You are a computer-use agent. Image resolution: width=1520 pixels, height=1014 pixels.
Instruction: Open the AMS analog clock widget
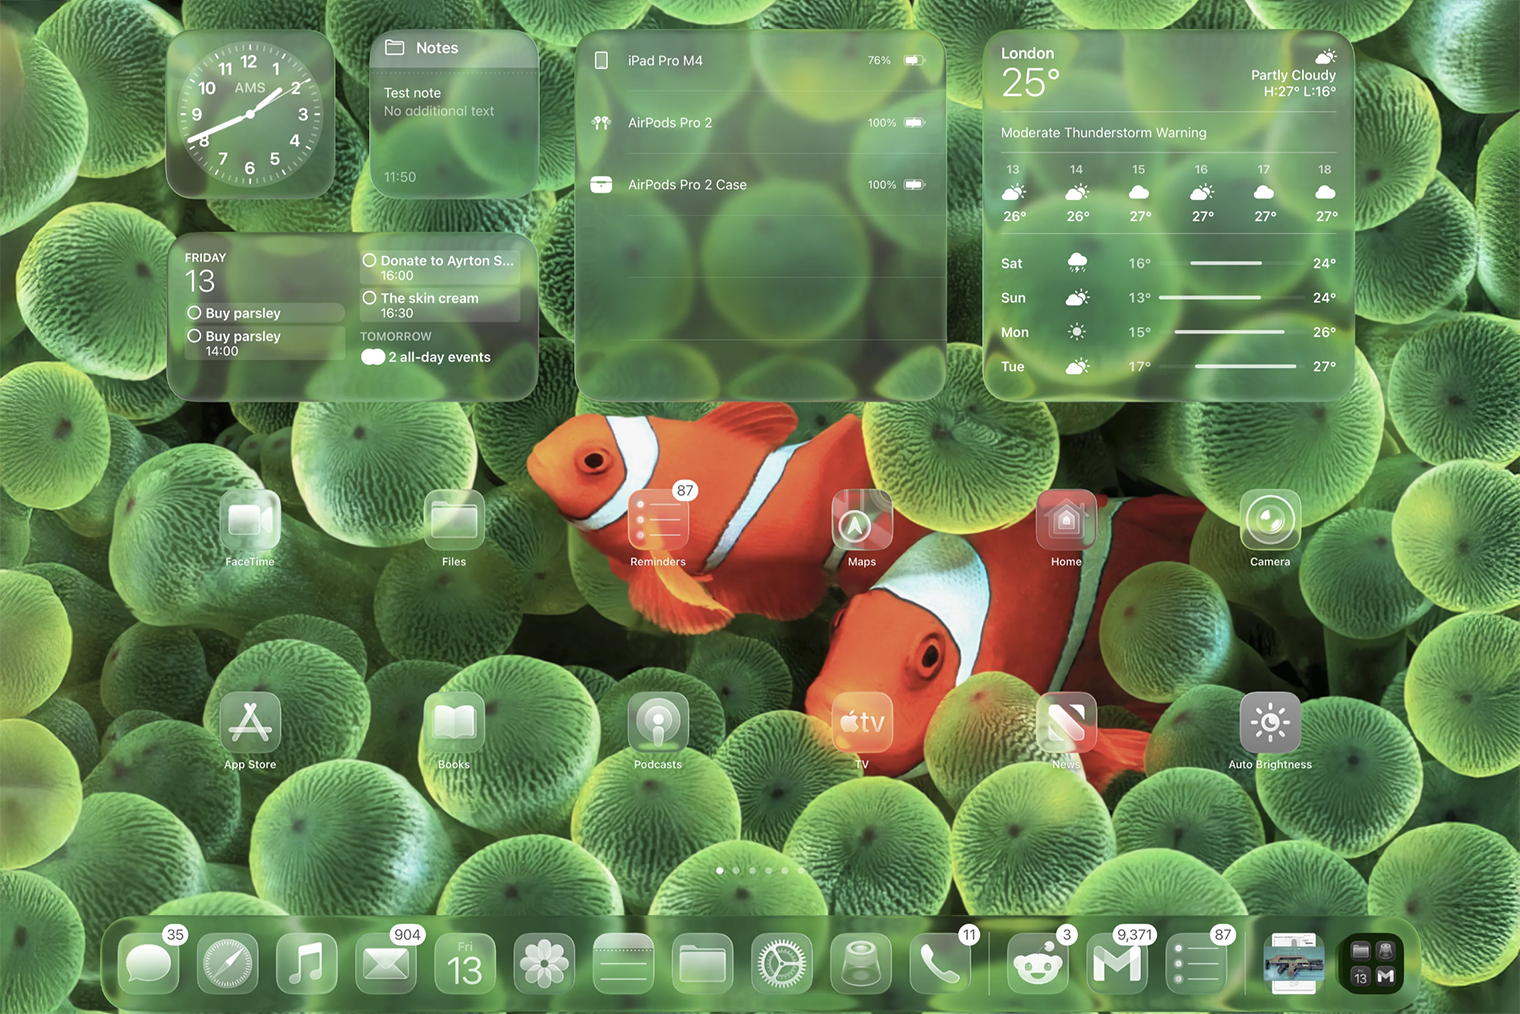click(250, 114)
